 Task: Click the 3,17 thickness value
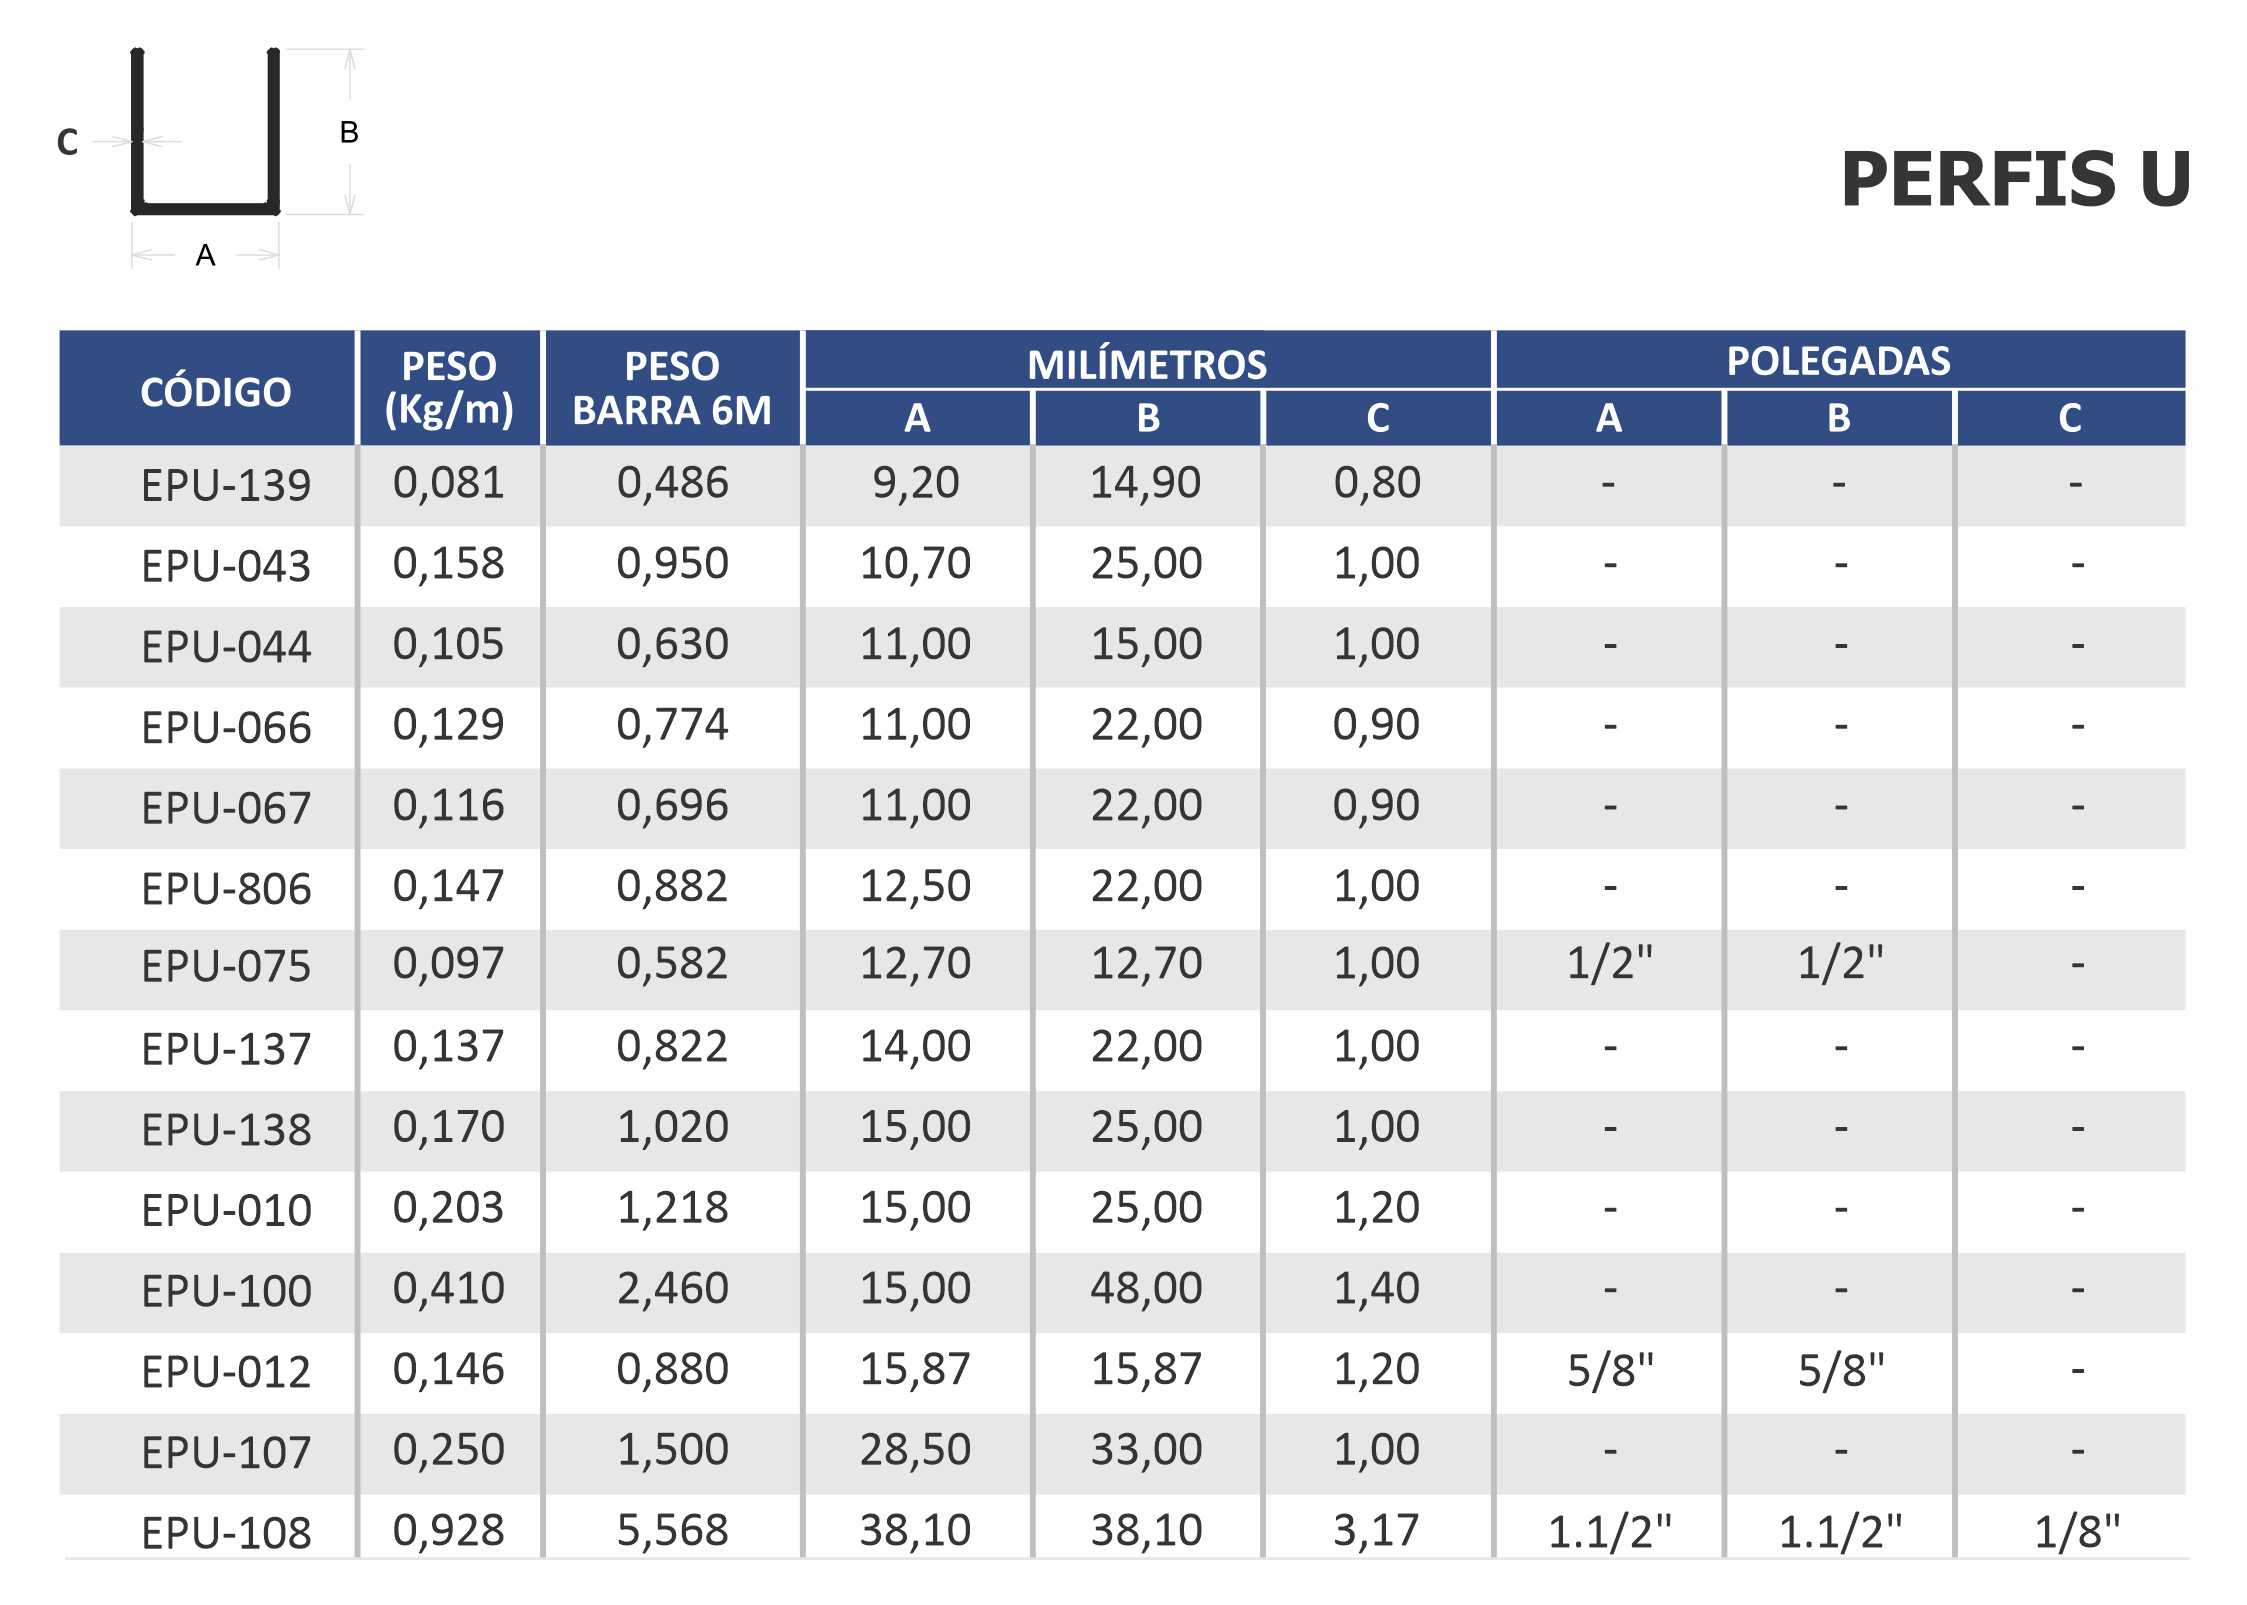pyautogui.click(x=1376, y=1530)
